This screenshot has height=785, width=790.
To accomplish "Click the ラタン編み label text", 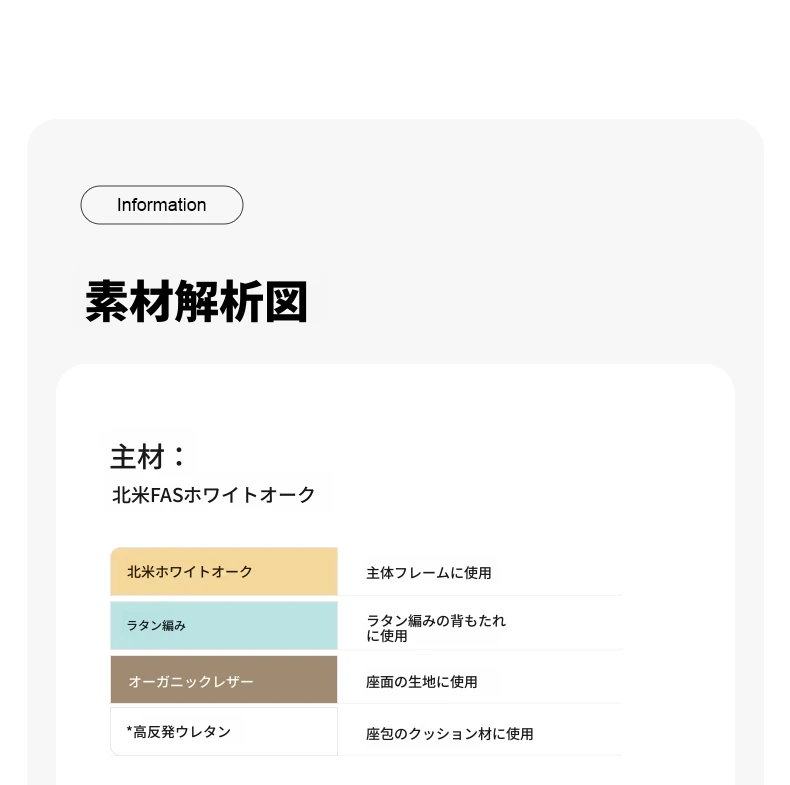I will pyautogui.click(x=156, y=626).
